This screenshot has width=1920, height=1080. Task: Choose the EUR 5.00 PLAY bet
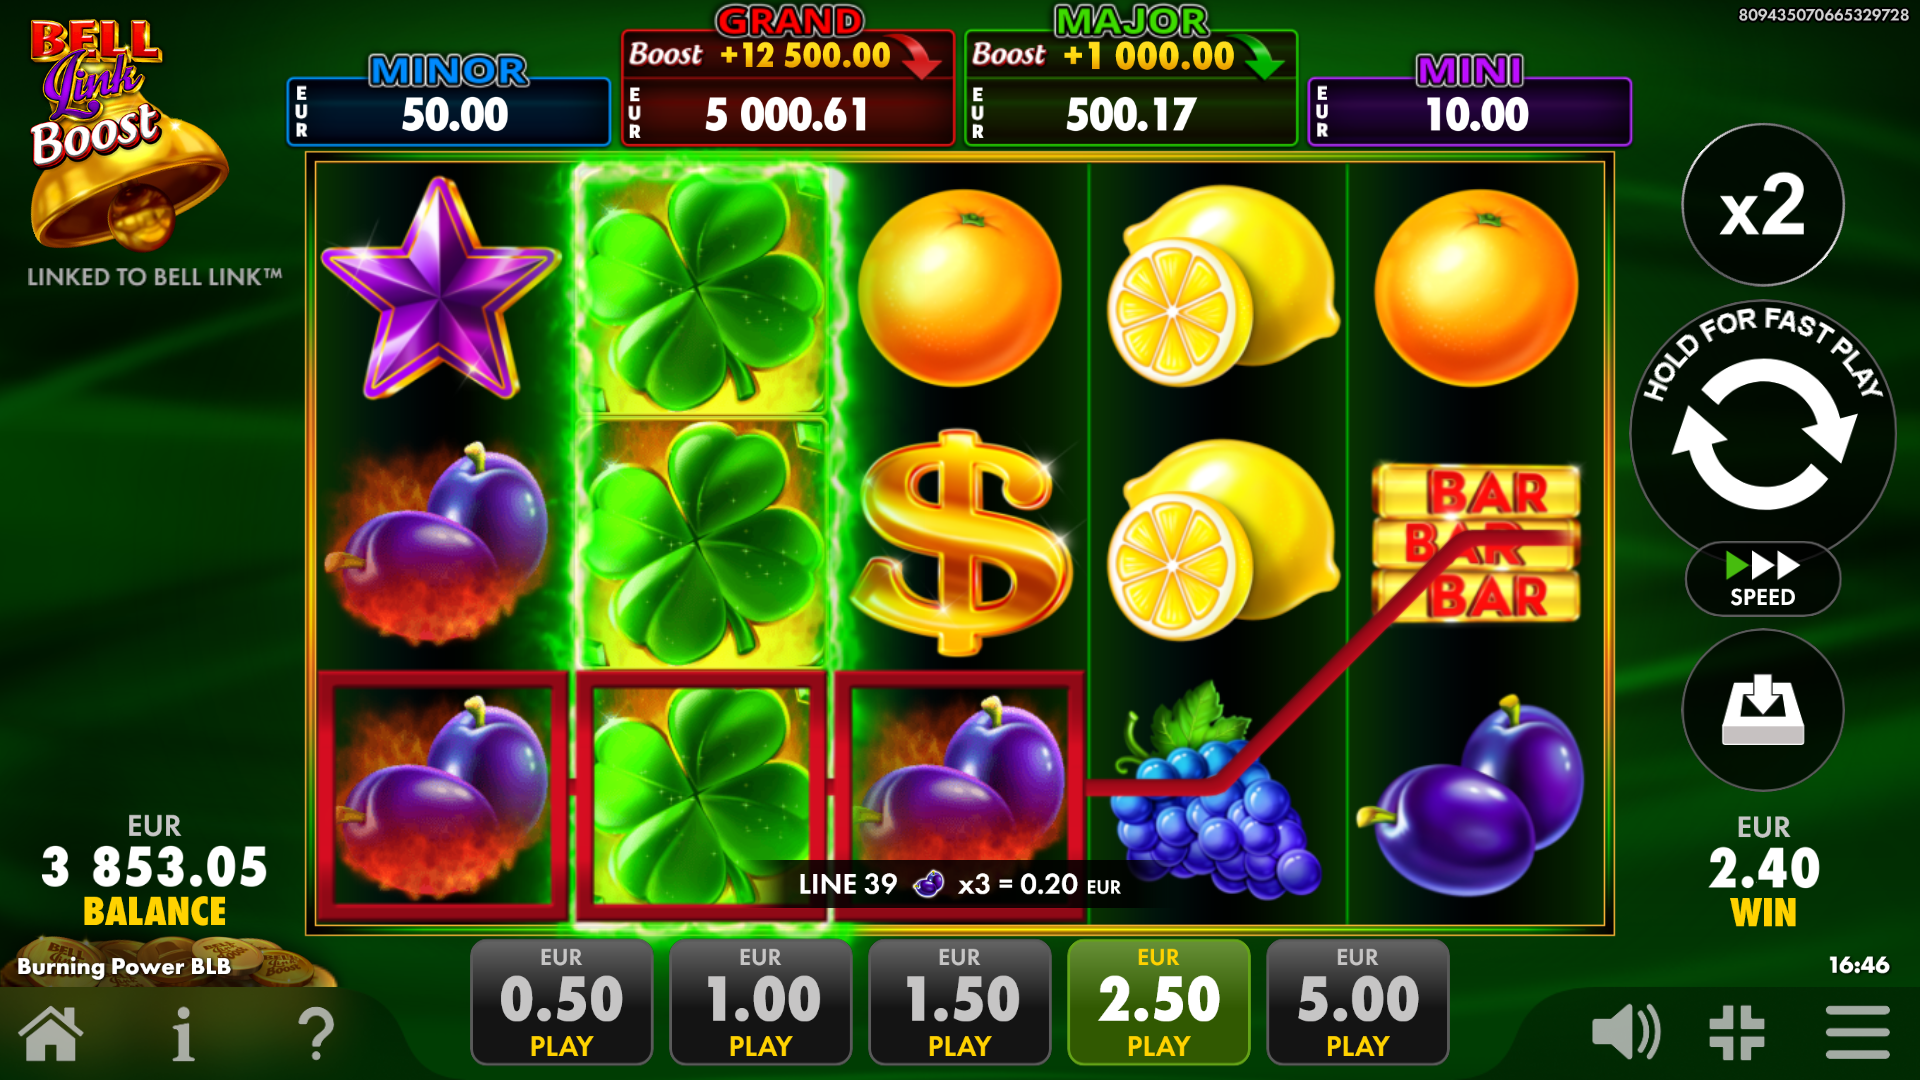(x=1357, y=1002)
